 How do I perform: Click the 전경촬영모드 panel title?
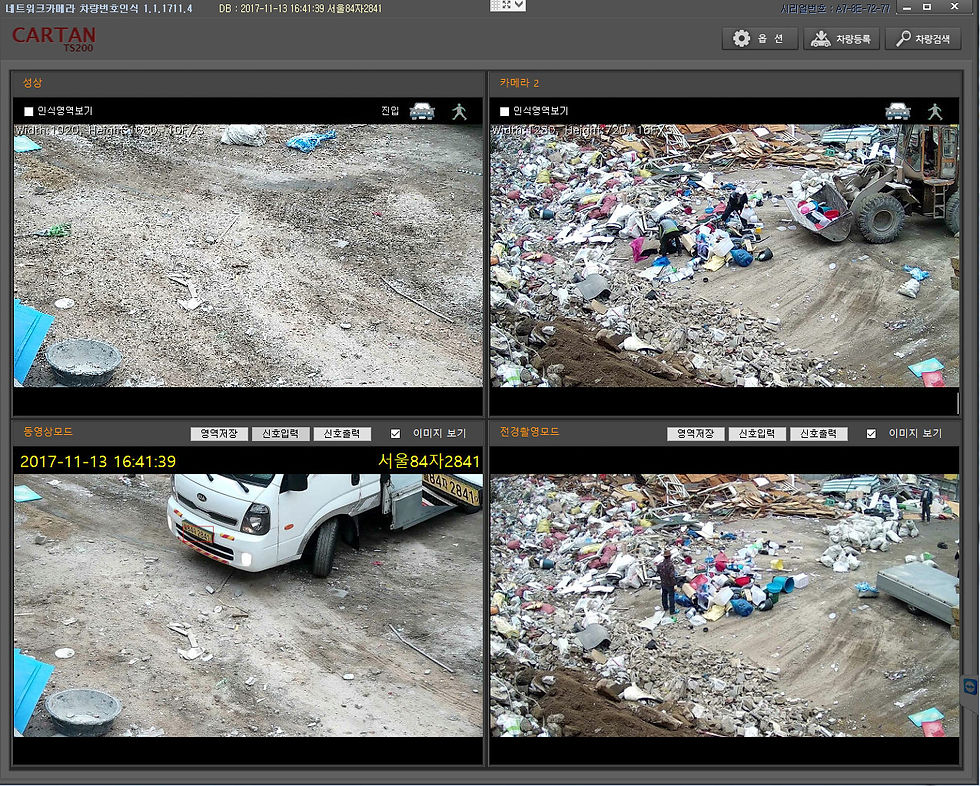529,432
